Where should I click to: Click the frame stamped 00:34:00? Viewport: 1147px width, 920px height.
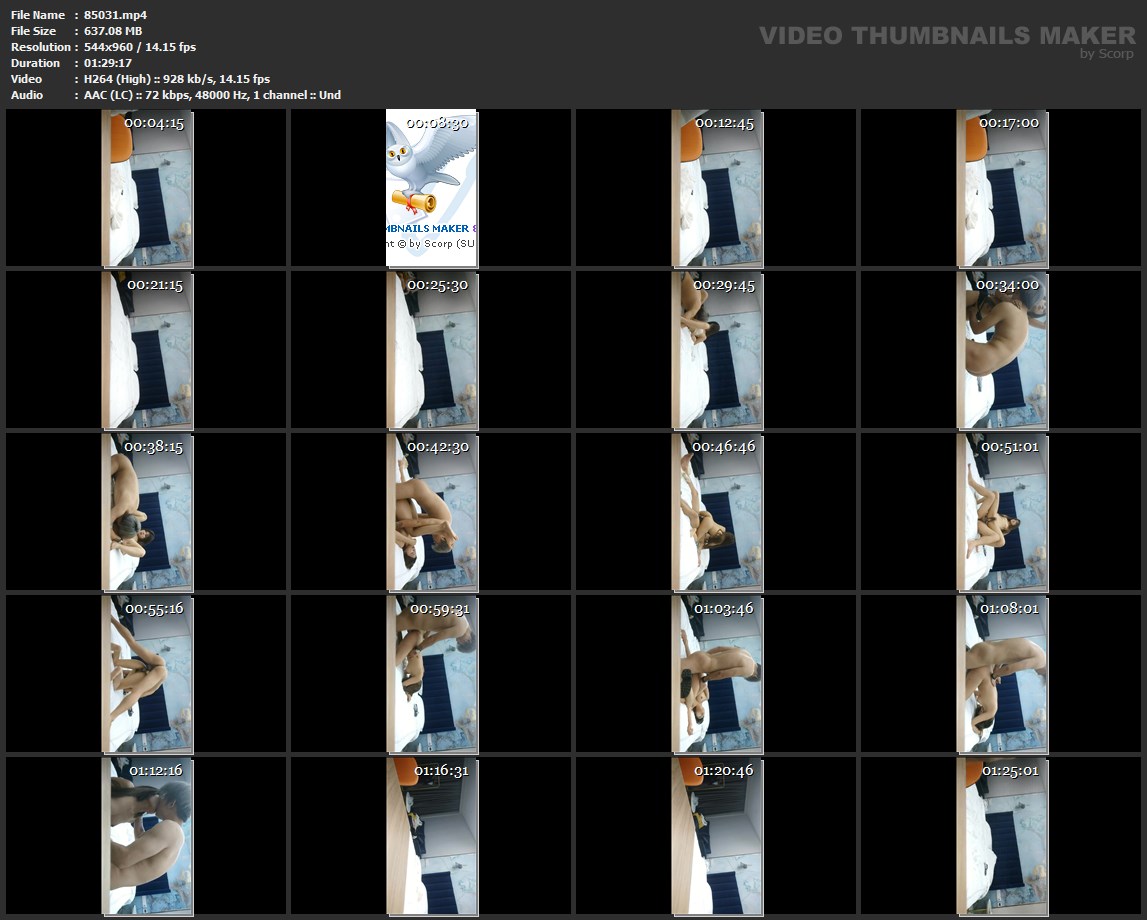1002,350
